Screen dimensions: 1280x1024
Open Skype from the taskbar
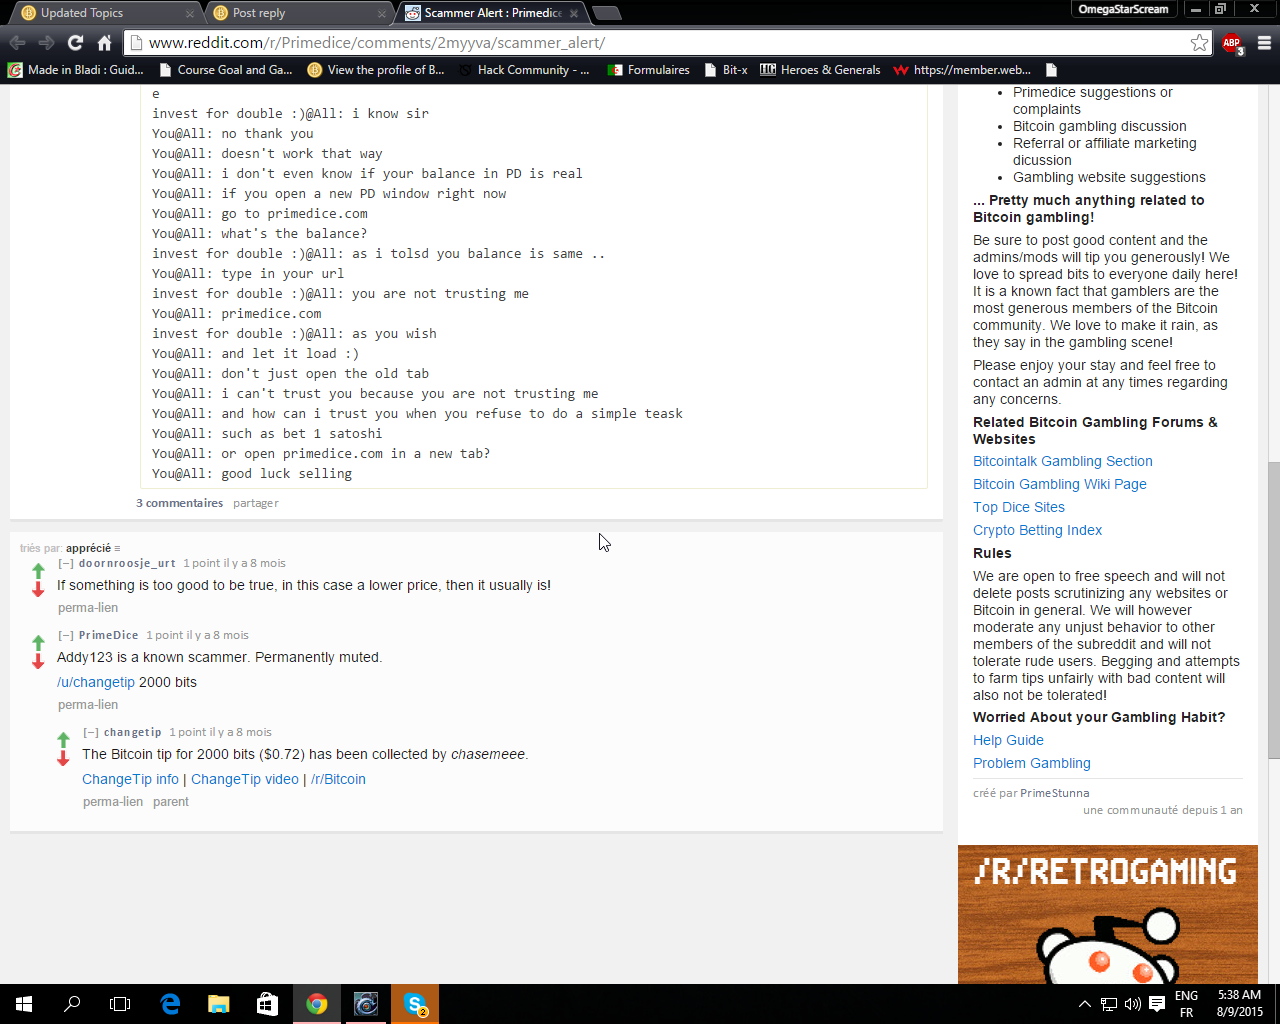pos(414,1004)
